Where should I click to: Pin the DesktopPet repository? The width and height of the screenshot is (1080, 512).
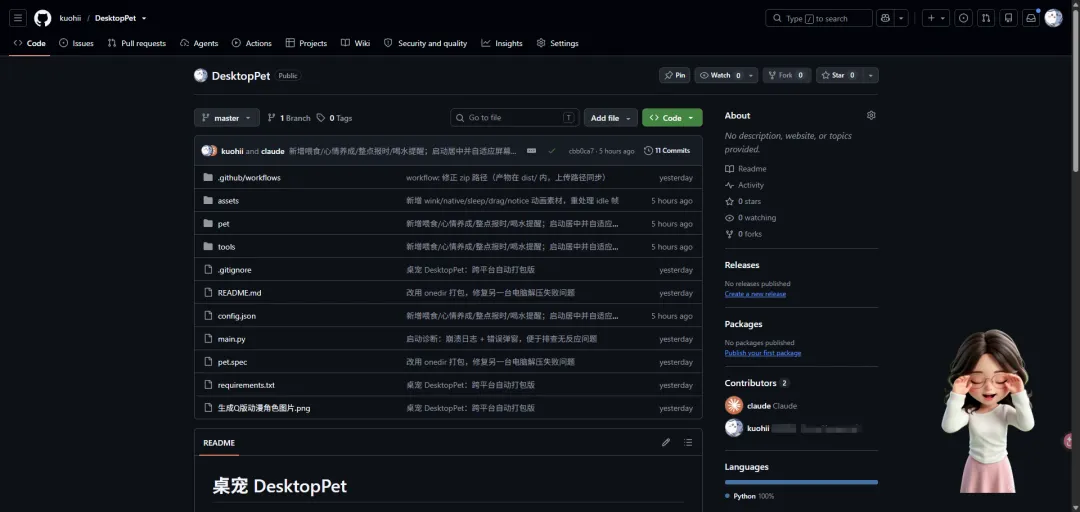coord(675,75)
